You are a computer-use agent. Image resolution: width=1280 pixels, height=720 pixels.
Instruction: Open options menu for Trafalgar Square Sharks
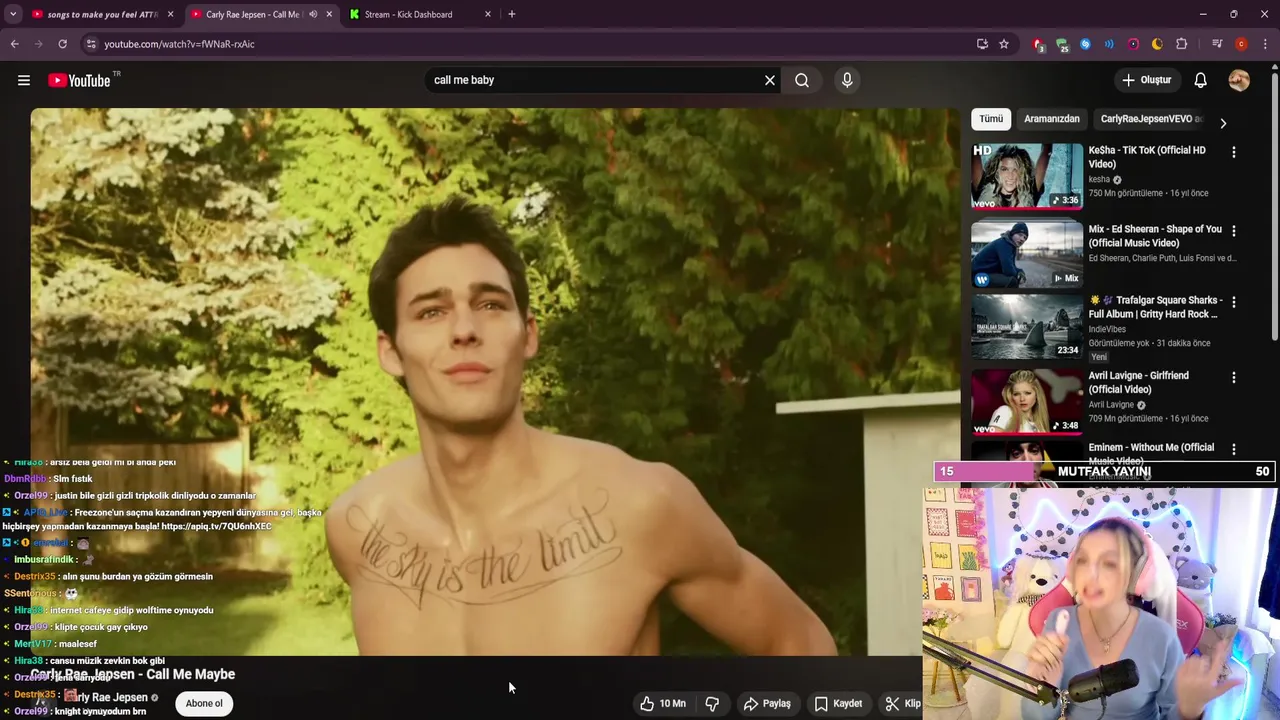tap(1233, 302)
